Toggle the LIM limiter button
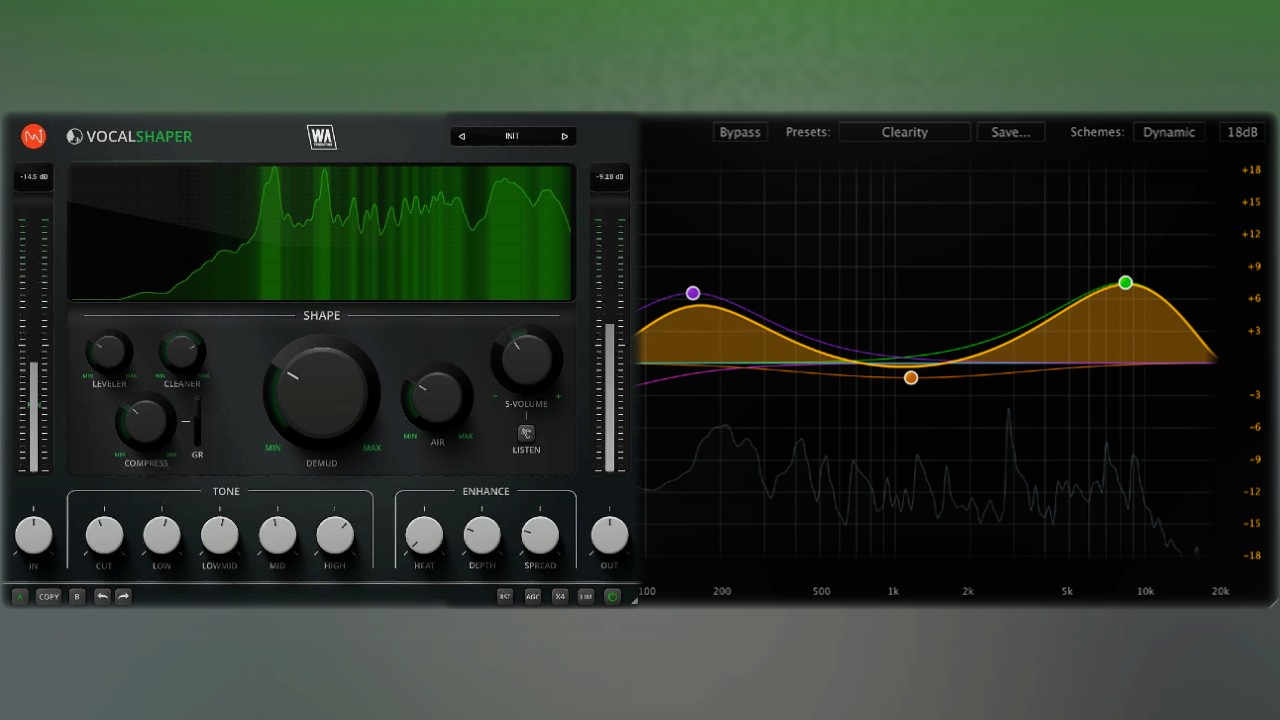Viewport: 1280px width, 720px height. click(x=586, y=596)
